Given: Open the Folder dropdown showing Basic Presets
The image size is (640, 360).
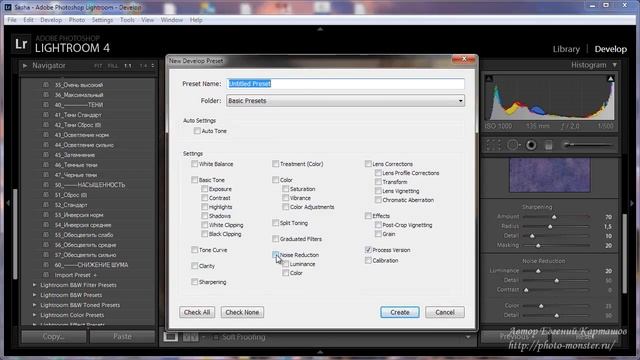Looking at the screenshot, I should pos(345,100).
